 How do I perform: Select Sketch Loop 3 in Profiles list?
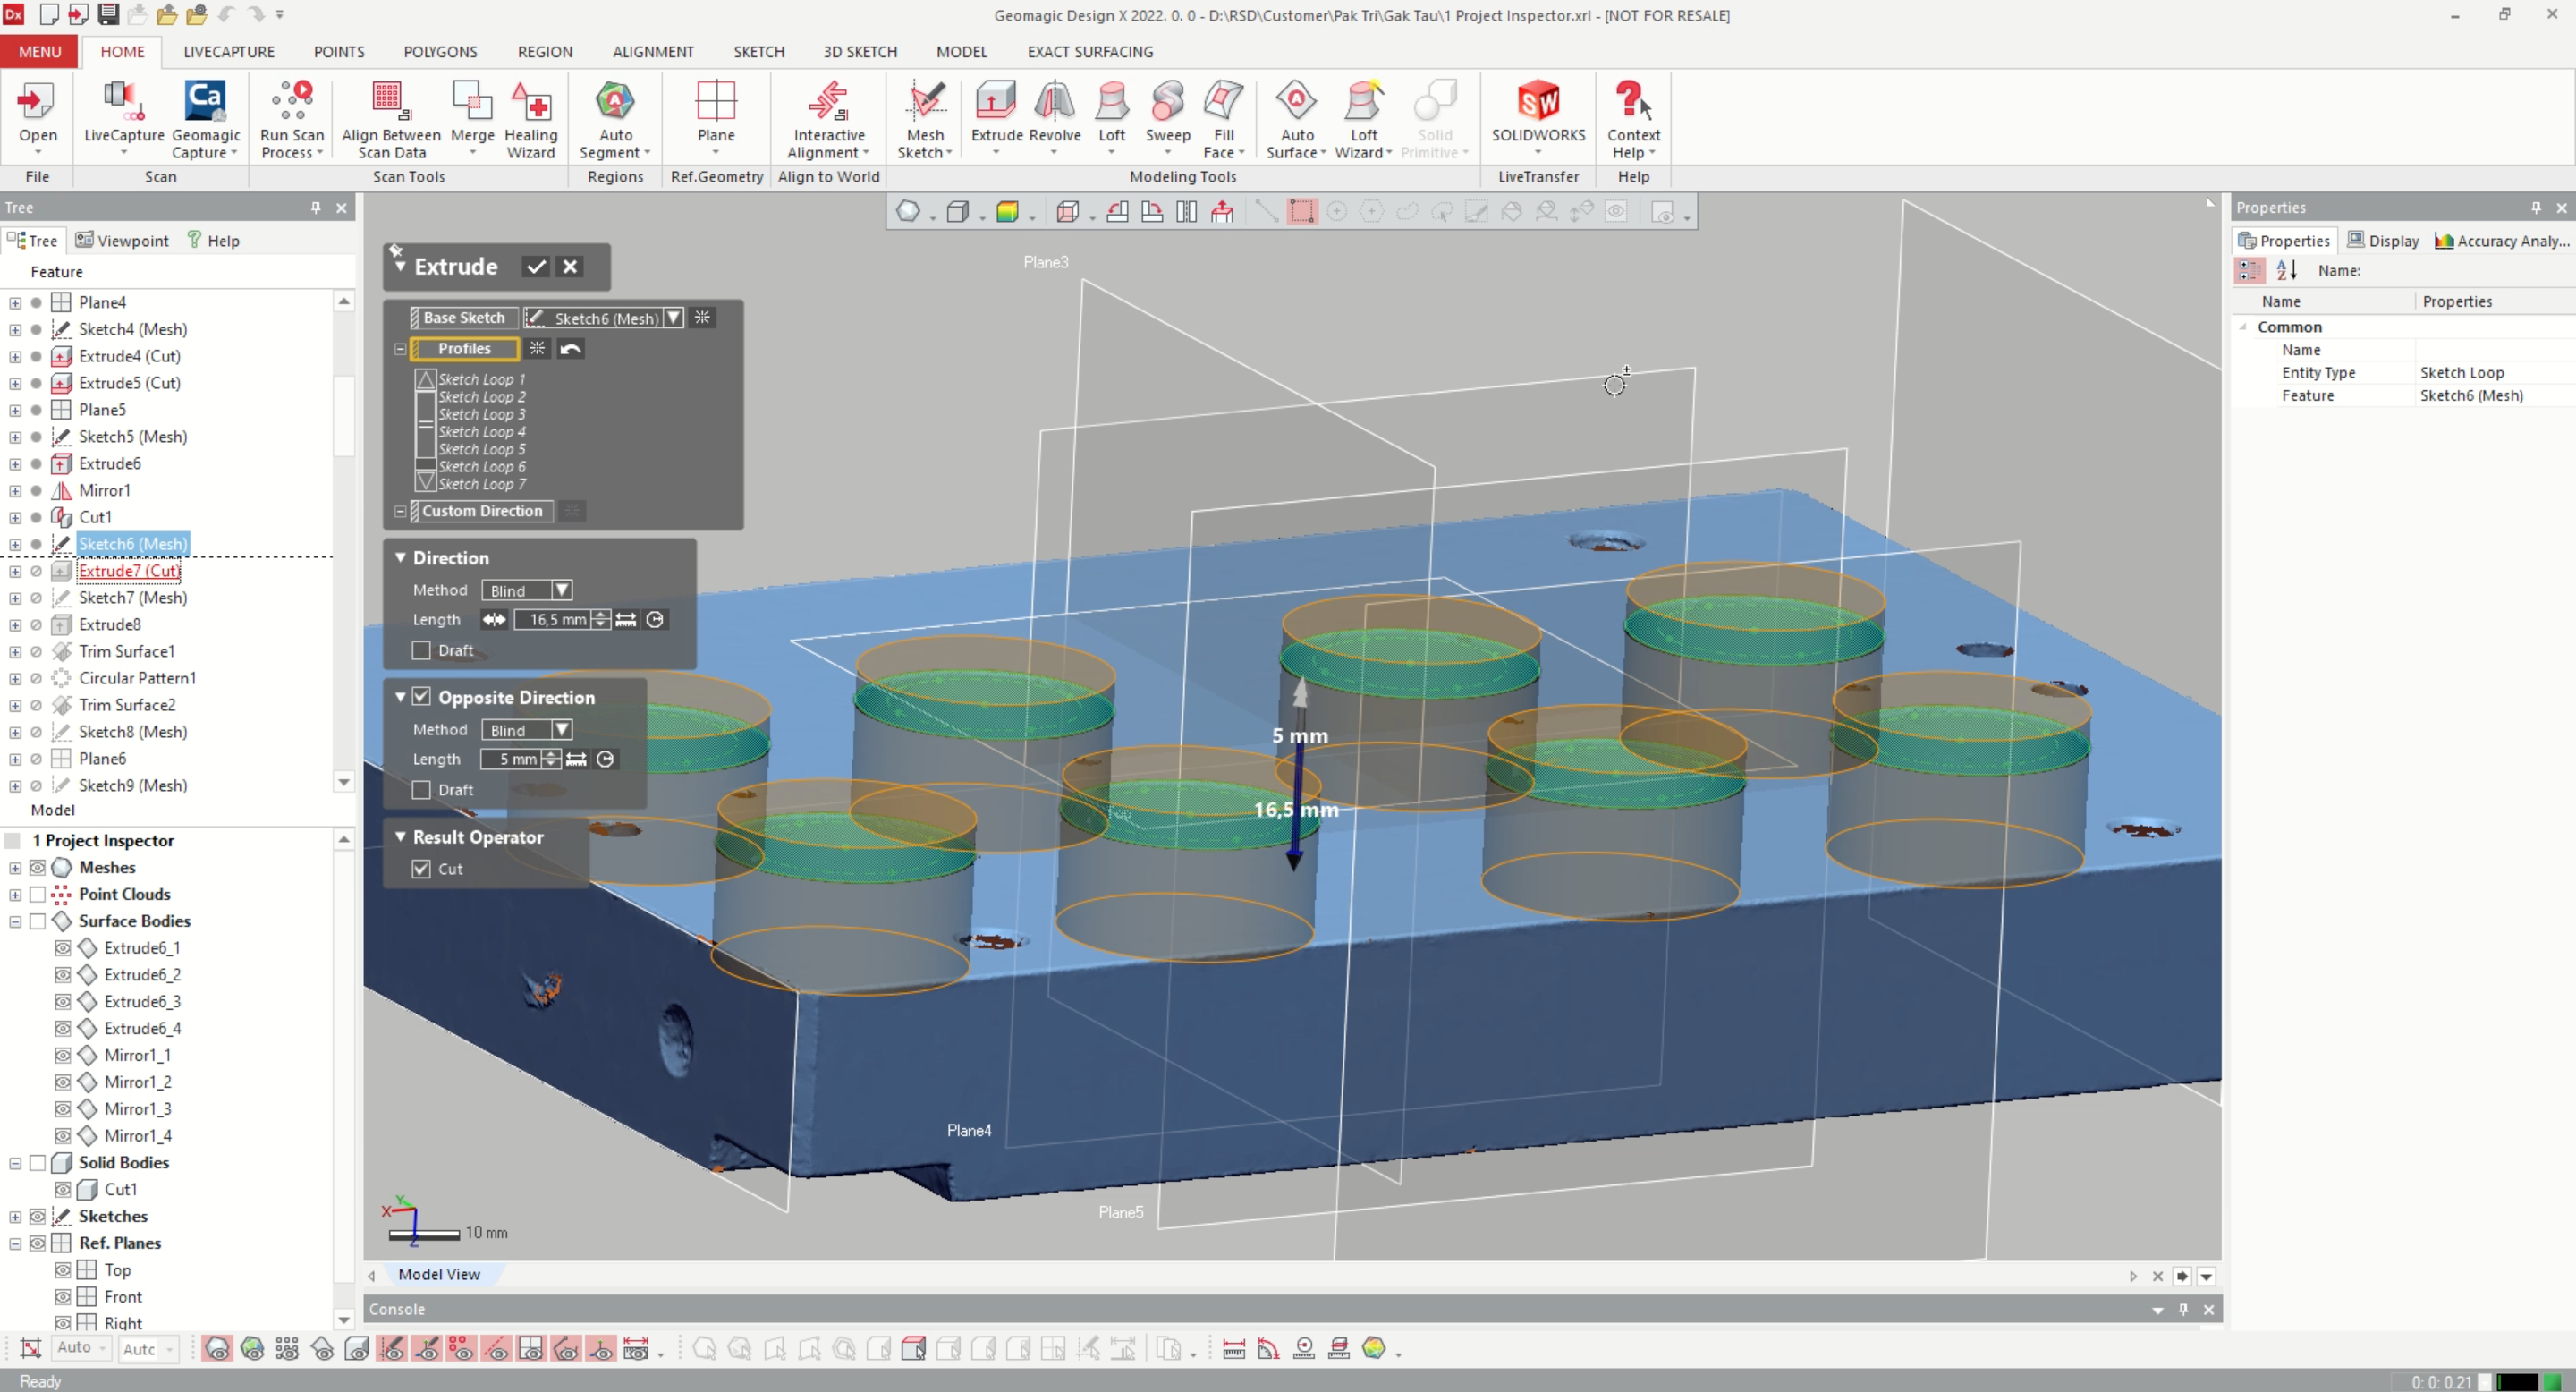tap(482, 414)
